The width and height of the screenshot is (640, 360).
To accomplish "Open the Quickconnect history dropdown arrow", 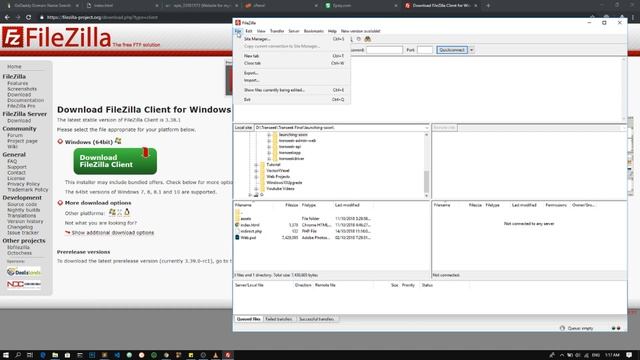I will point(471,50).
